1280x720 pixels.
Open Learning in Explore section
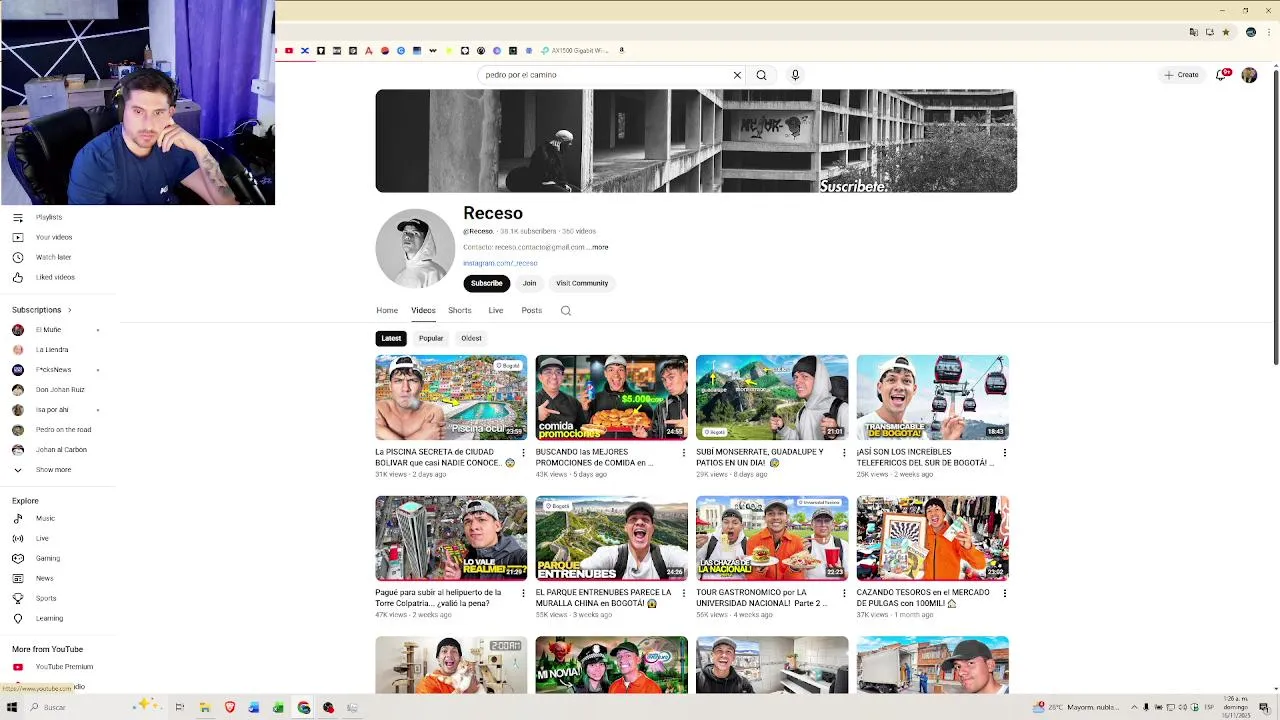(x=49, y=618)
